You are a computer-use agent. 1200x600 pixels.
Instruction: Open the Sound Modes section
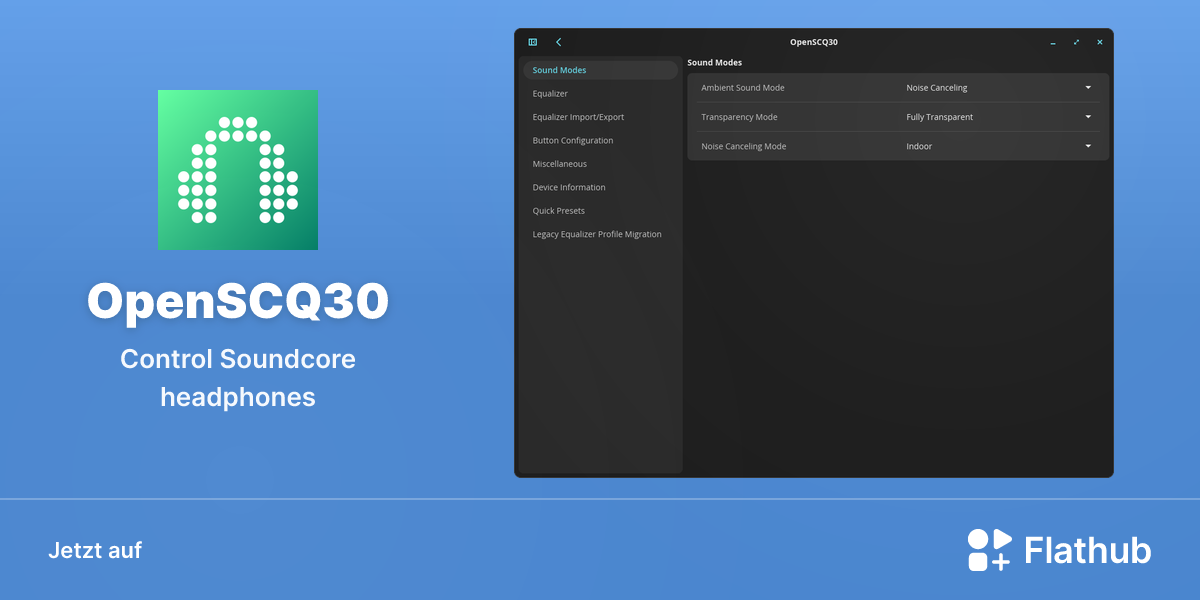click(x=600, y=70)
